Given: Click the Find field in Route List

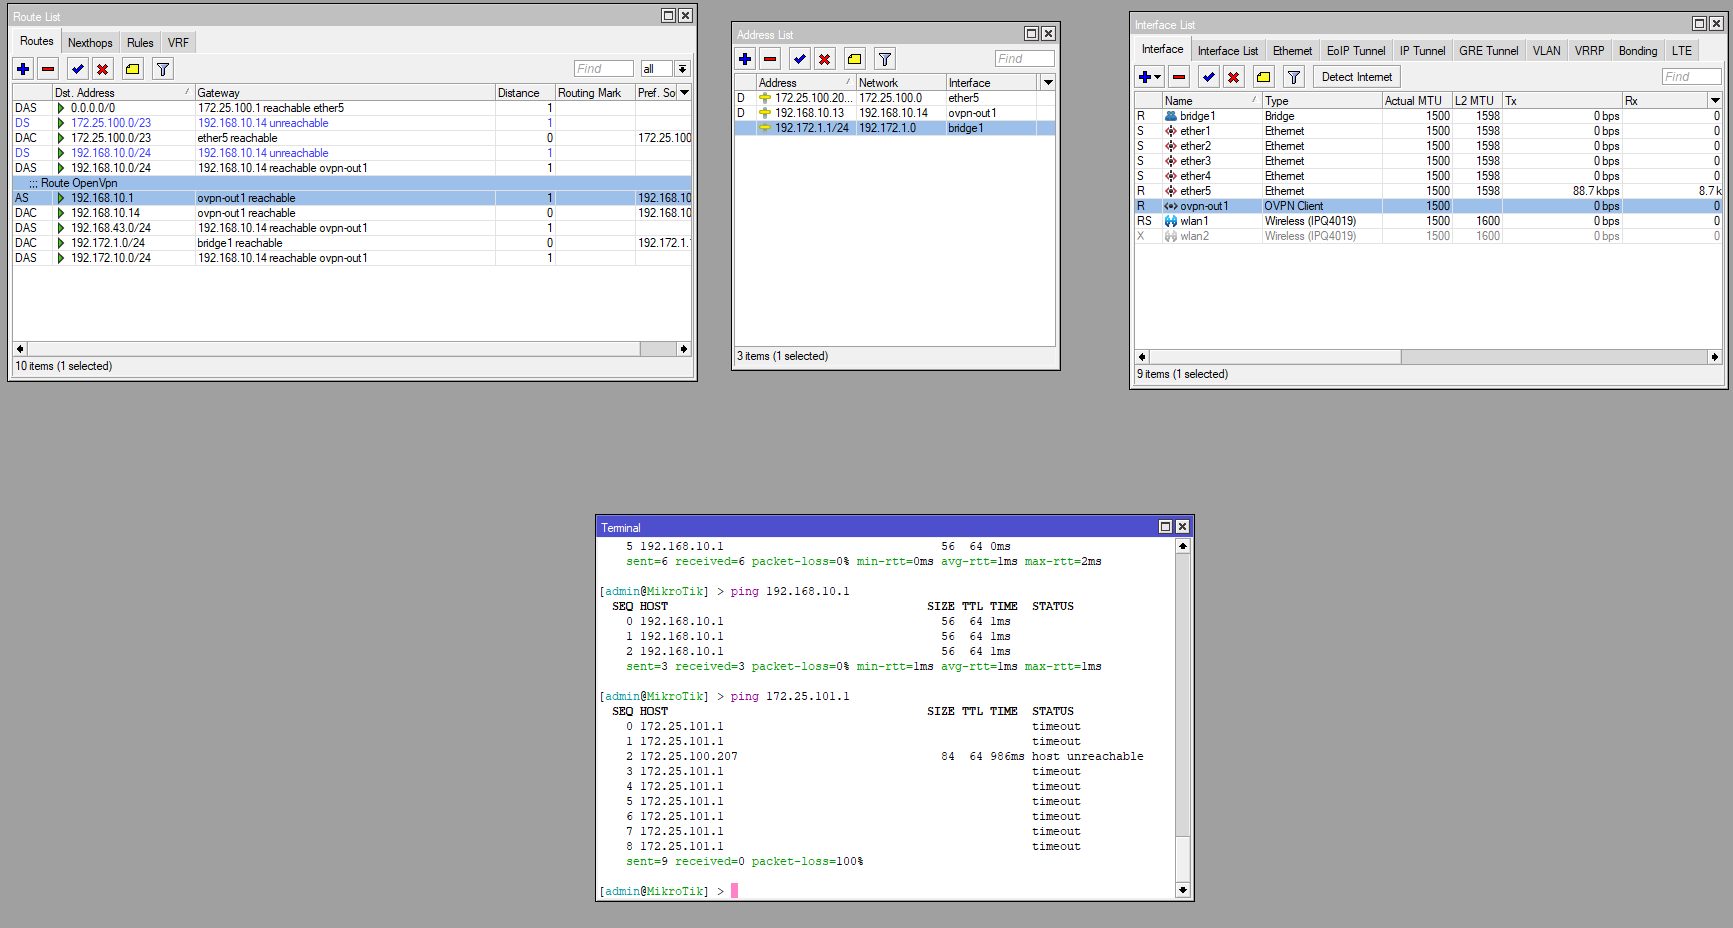Looking at the screenshot, I should click(x=604, y=69).
